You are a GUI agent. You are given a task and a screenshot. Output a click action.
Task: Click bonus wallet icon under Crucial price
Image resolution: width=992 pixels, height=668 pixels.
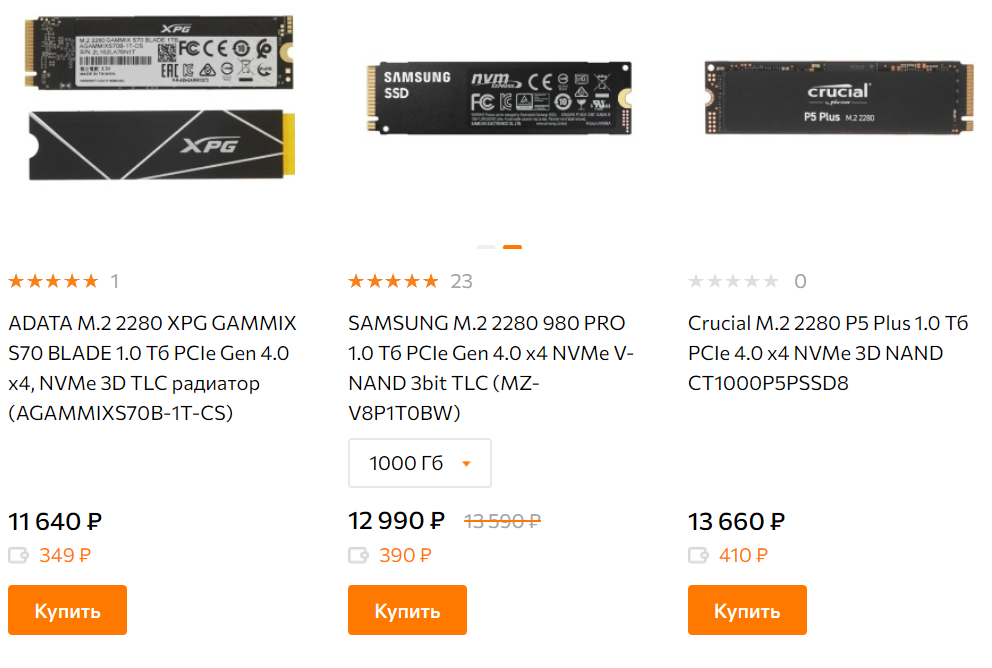click(x=698, y=555)
